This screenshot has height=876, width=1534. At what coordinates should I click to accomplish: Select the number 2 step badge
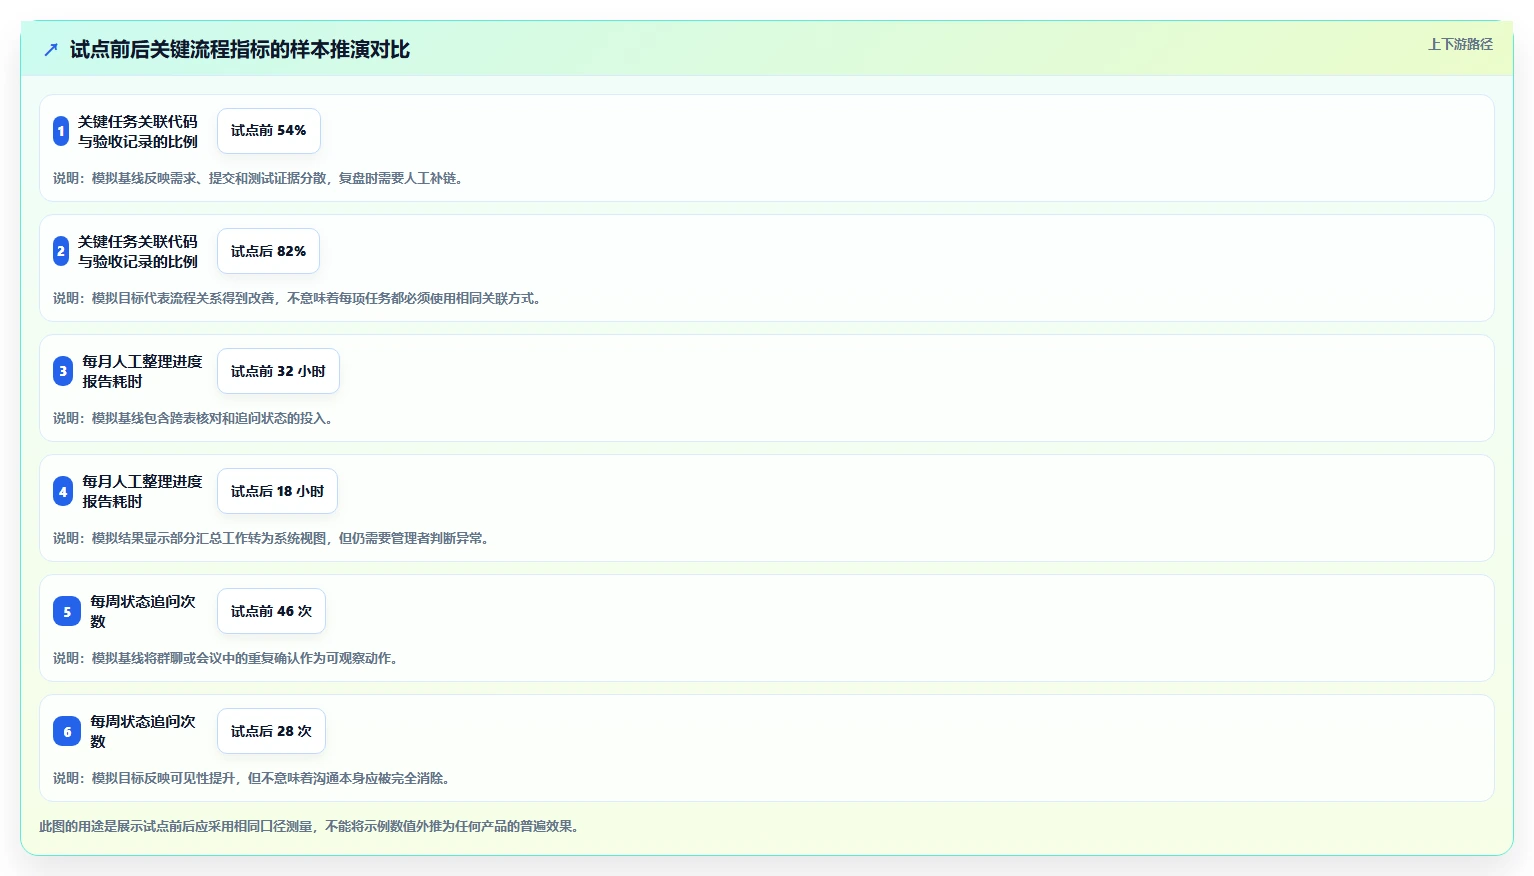pos(61,251)
